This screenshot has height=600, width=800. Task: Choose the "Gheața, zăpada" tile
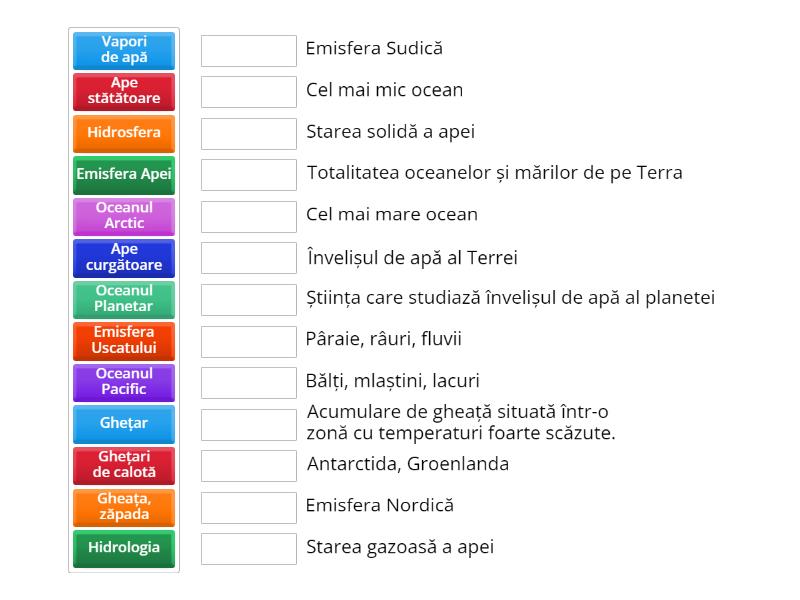pyautogui.click(x=123, y=507)
